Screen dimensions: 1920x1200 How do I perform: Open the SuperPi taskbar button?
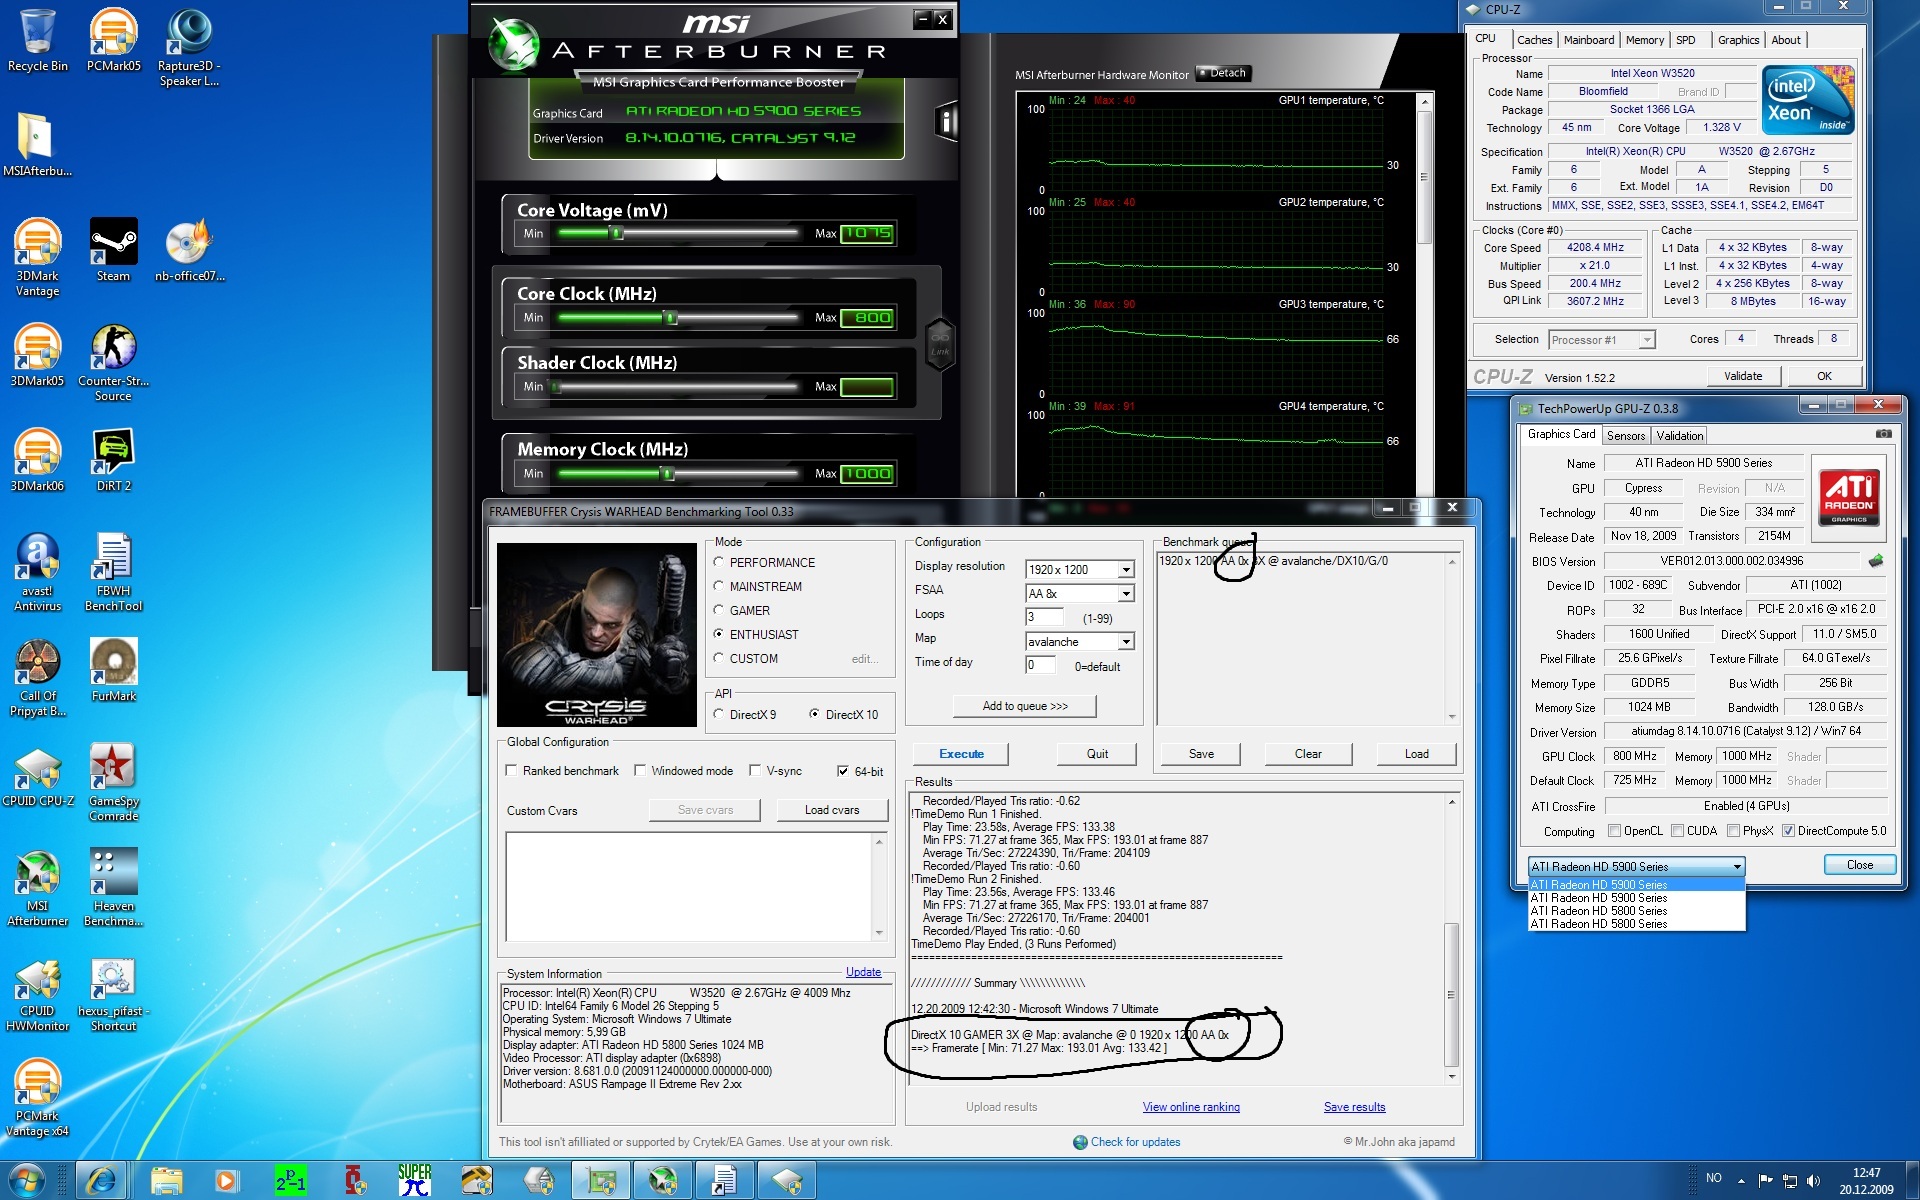pyautogui.click(x=414, y=1181)
